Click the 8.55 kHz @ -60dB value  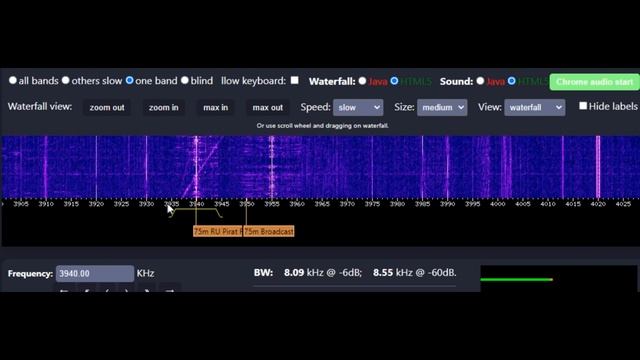coord(414,273)
